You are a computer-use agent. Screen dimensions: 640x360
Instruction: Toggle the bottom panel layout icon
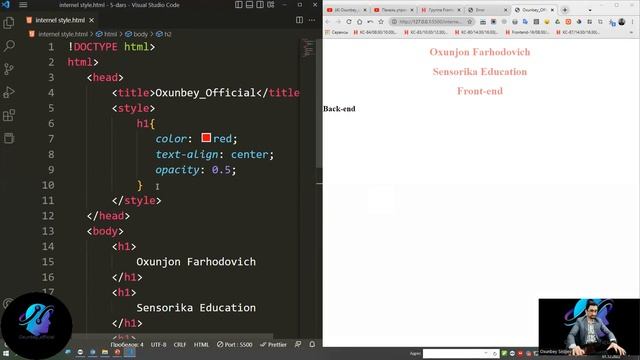coord(249,5)
